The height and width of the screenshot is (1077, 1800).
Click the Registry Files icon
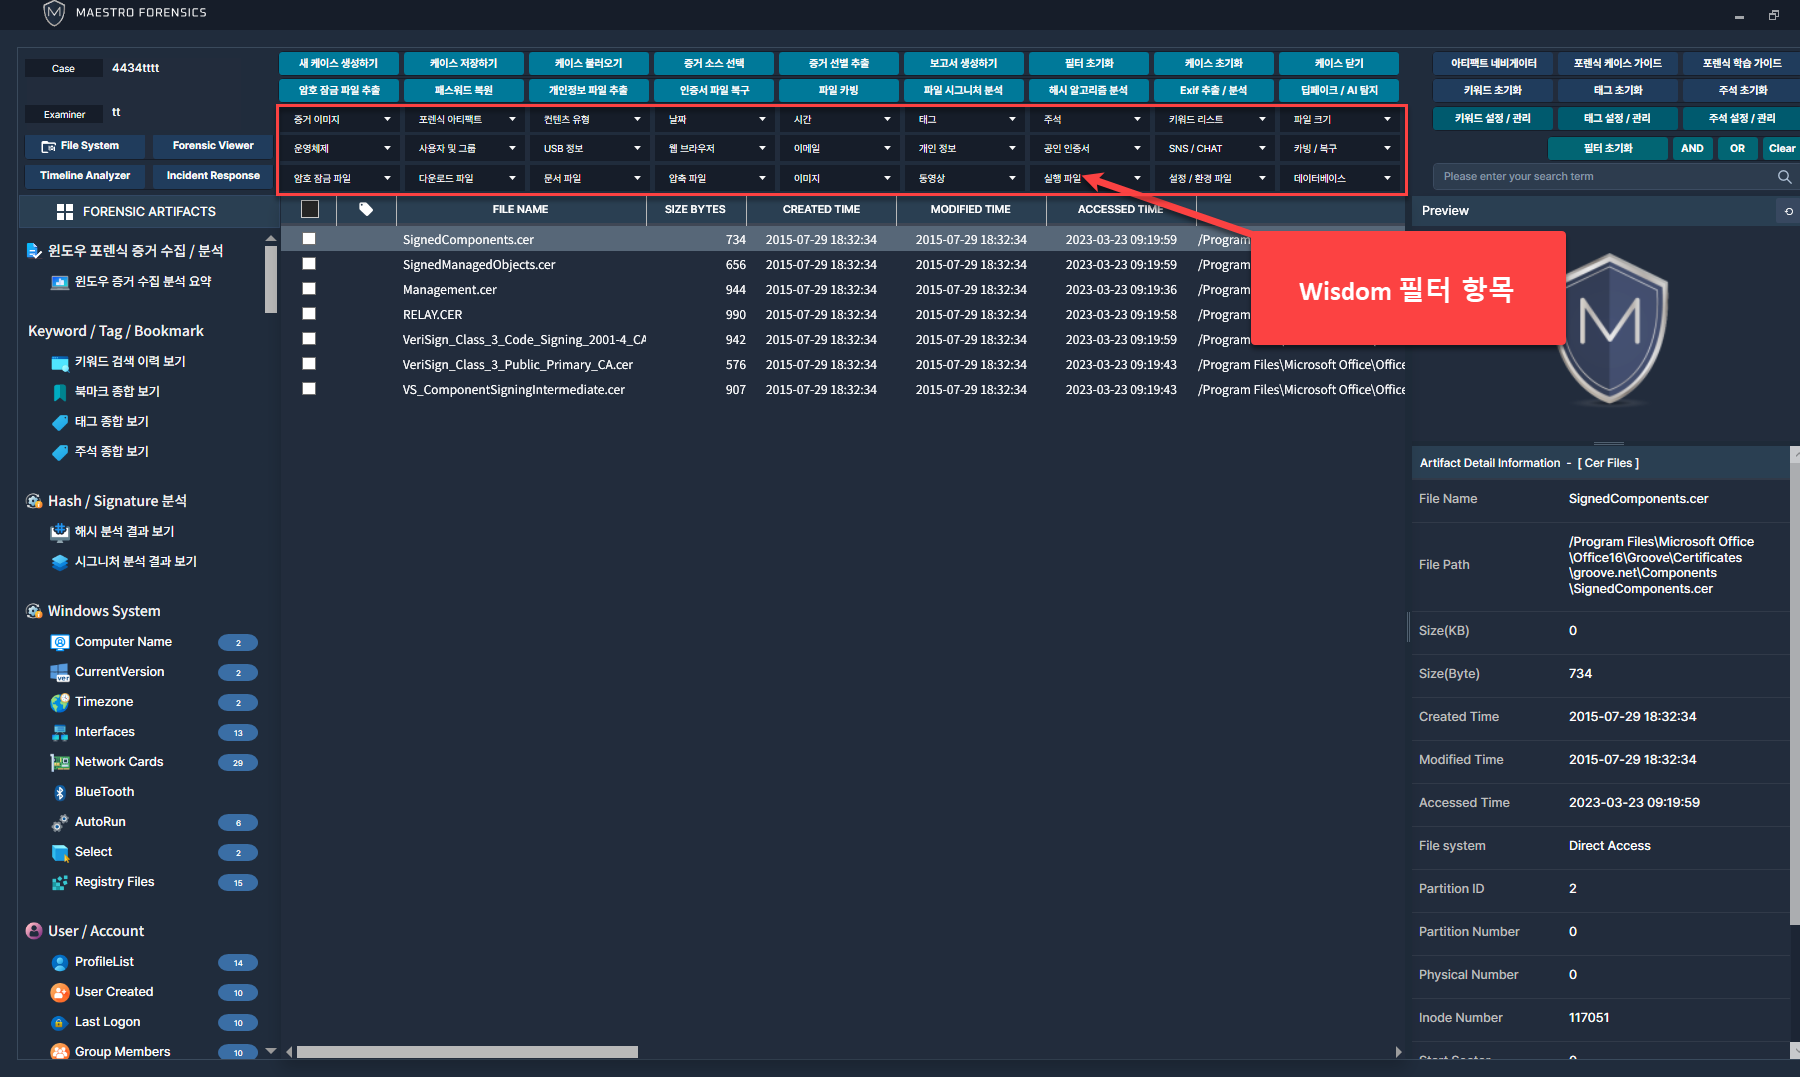(x=60, y=882)
